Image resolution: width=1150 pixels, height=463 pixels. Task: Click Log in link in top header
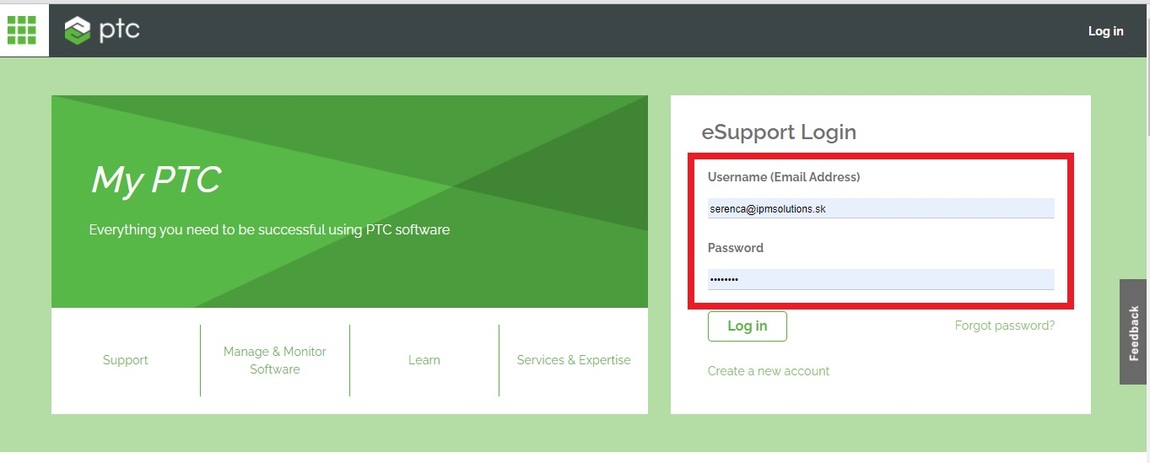[x=1105, y=31]
